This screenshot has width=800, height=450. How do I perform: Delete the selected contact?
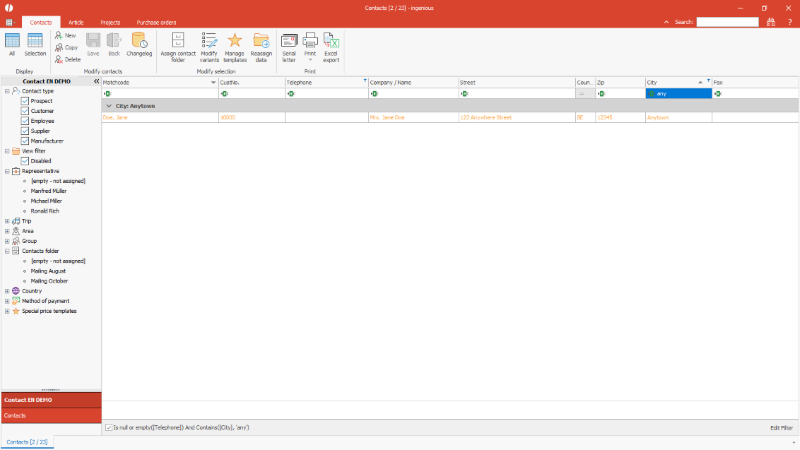coord(66,59)
